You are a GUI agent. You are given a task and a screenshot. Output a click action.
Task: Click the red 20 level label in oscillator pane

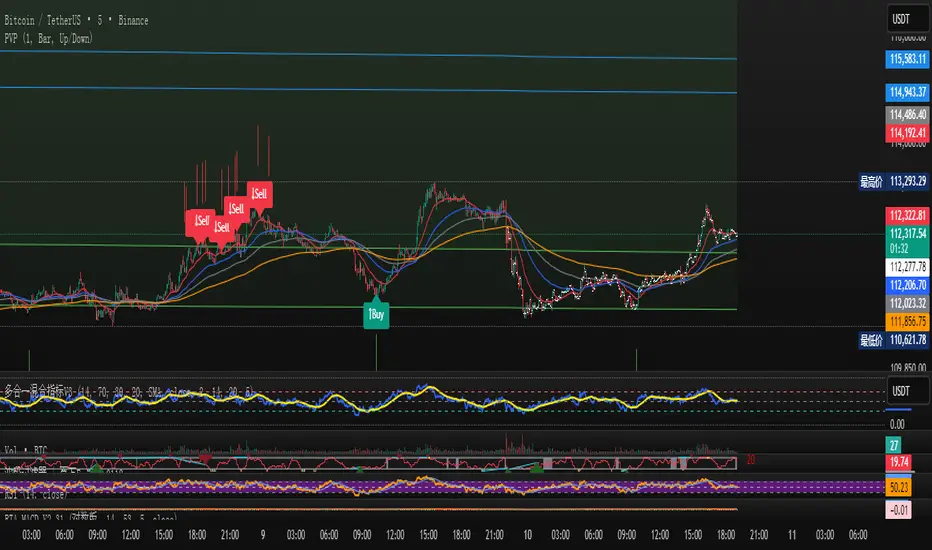(x=751, y=460)
